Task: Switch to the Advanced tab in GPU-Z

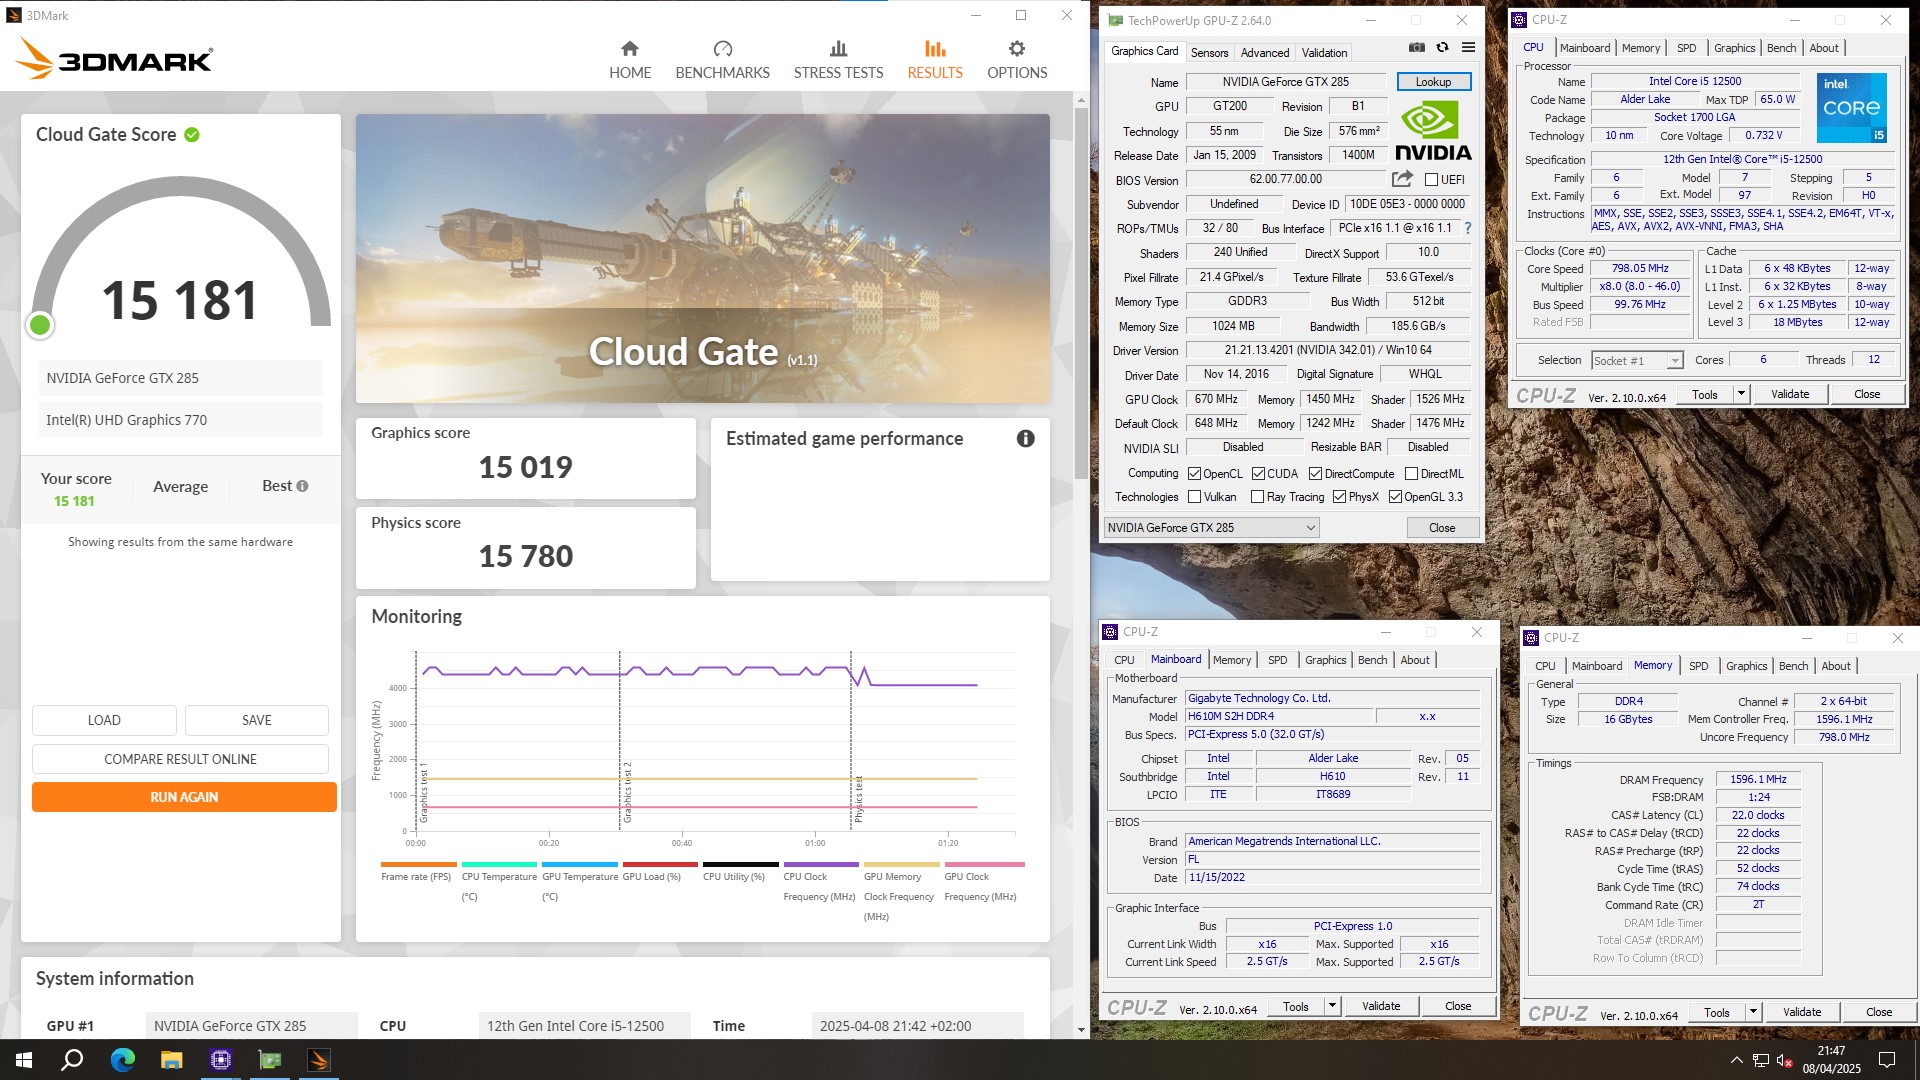Action: coord(1264,53)
